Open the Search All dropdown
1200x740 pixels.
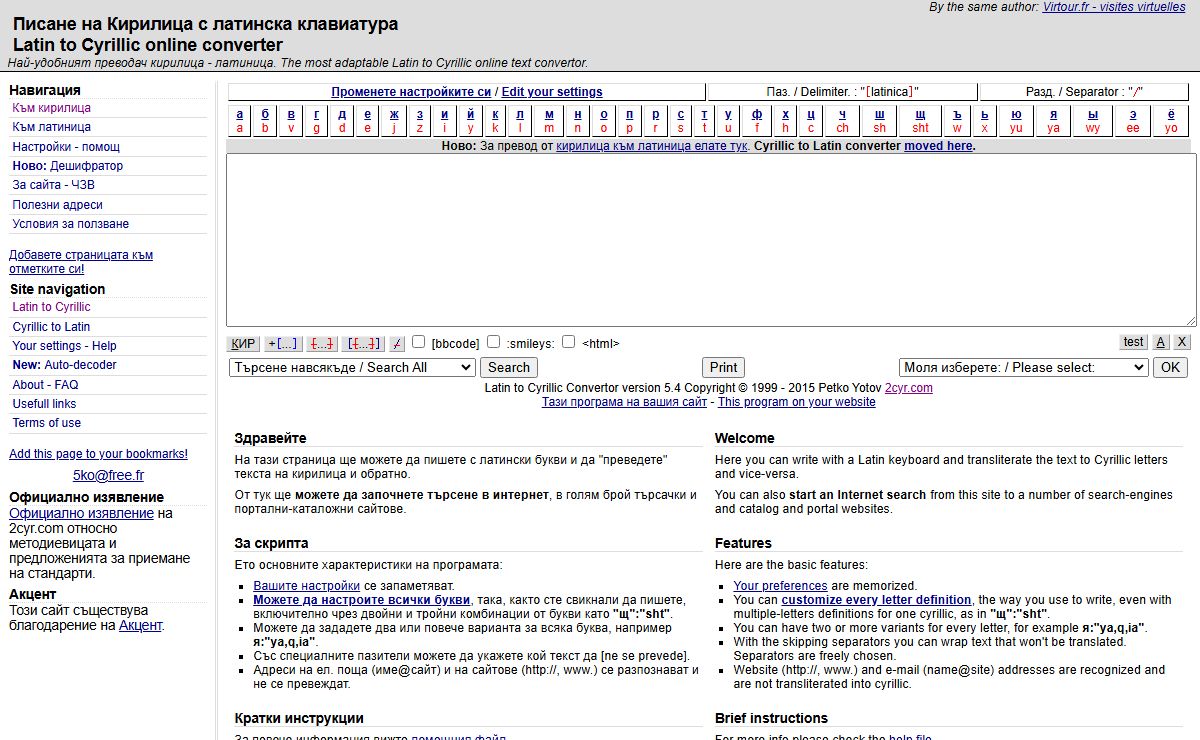[x=351, y=367]
